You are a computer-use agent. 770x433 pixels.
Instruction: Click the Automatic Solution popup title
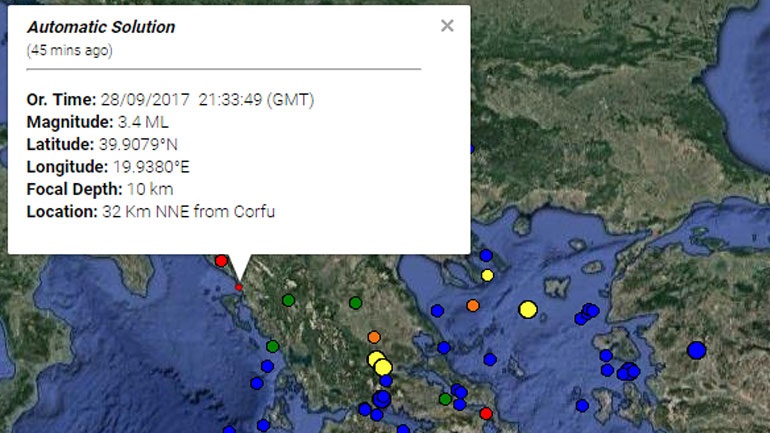tap(101, 27)
